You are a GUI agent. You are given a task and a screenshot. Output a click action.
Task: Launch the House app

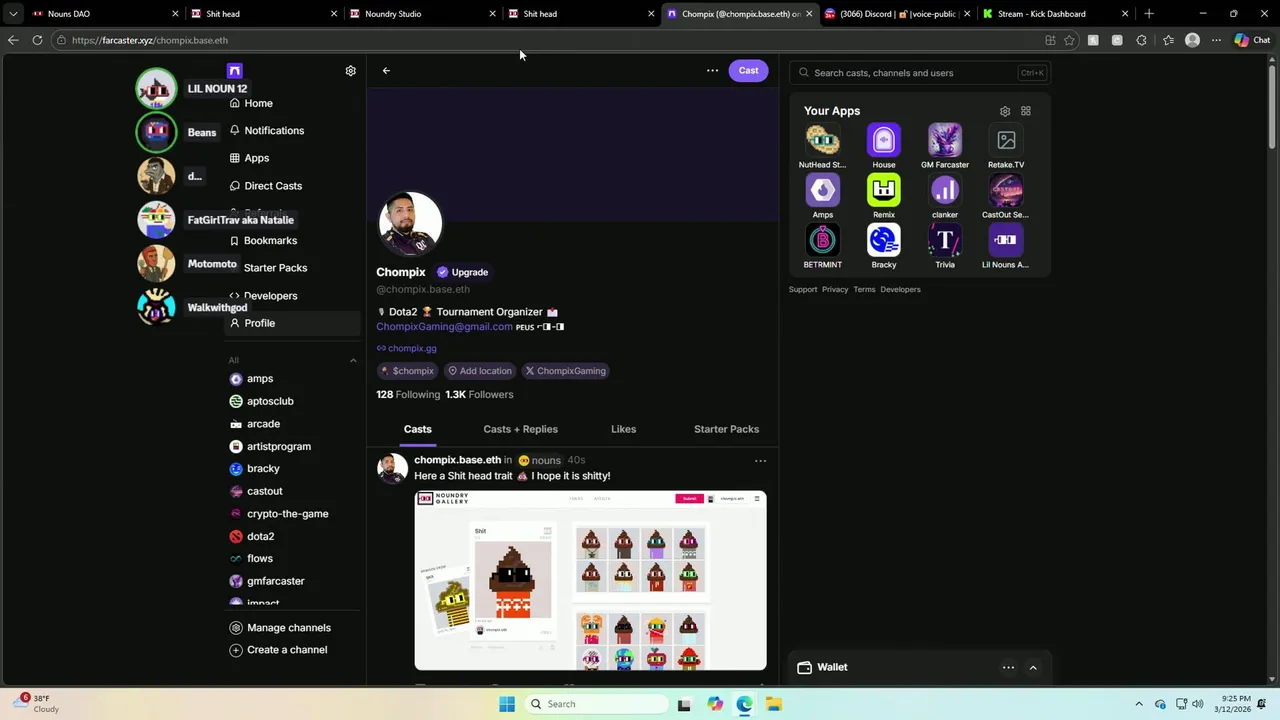[x=883, y=140]
